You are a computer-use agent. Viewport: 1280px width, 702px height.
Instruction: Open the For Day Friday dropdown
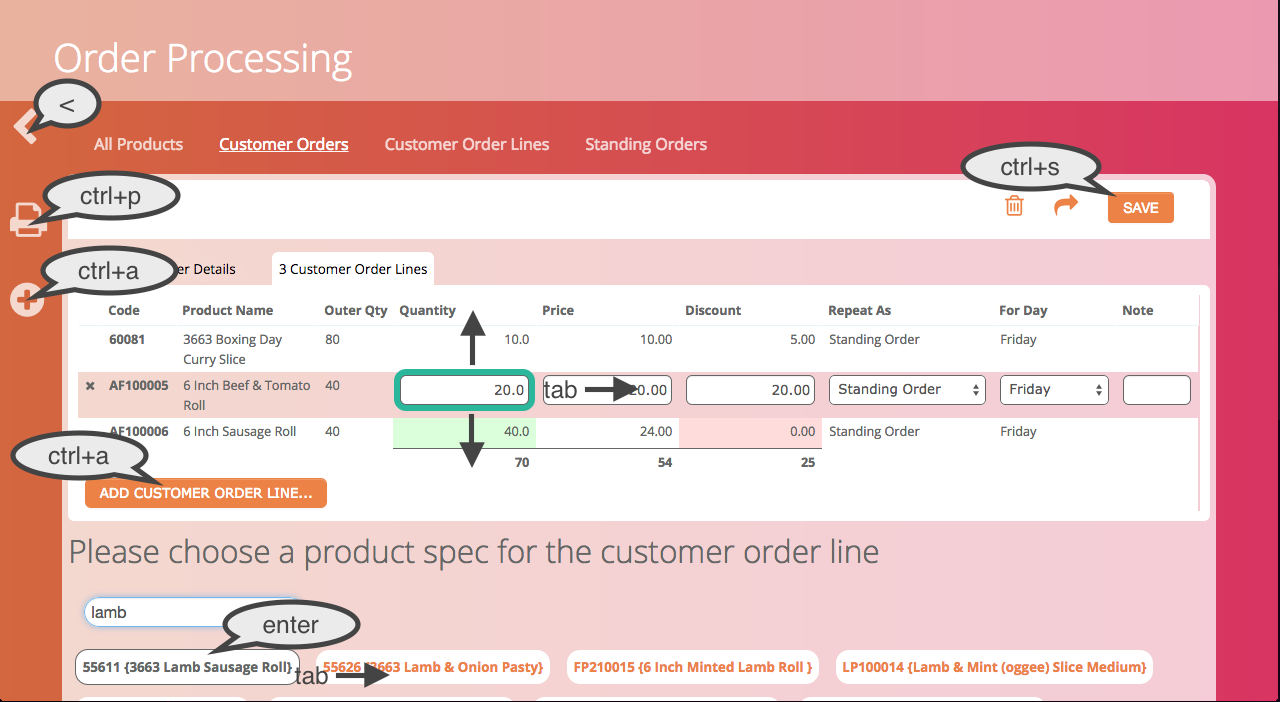click(x=1054, y=390)
